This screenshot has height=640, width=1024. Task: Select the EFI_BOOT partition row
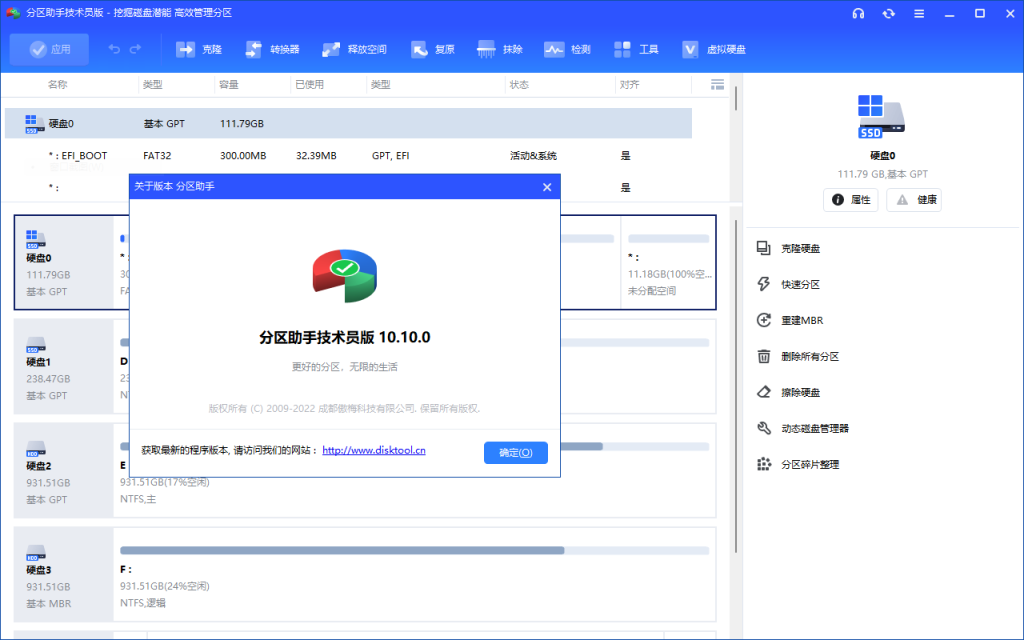348,155
